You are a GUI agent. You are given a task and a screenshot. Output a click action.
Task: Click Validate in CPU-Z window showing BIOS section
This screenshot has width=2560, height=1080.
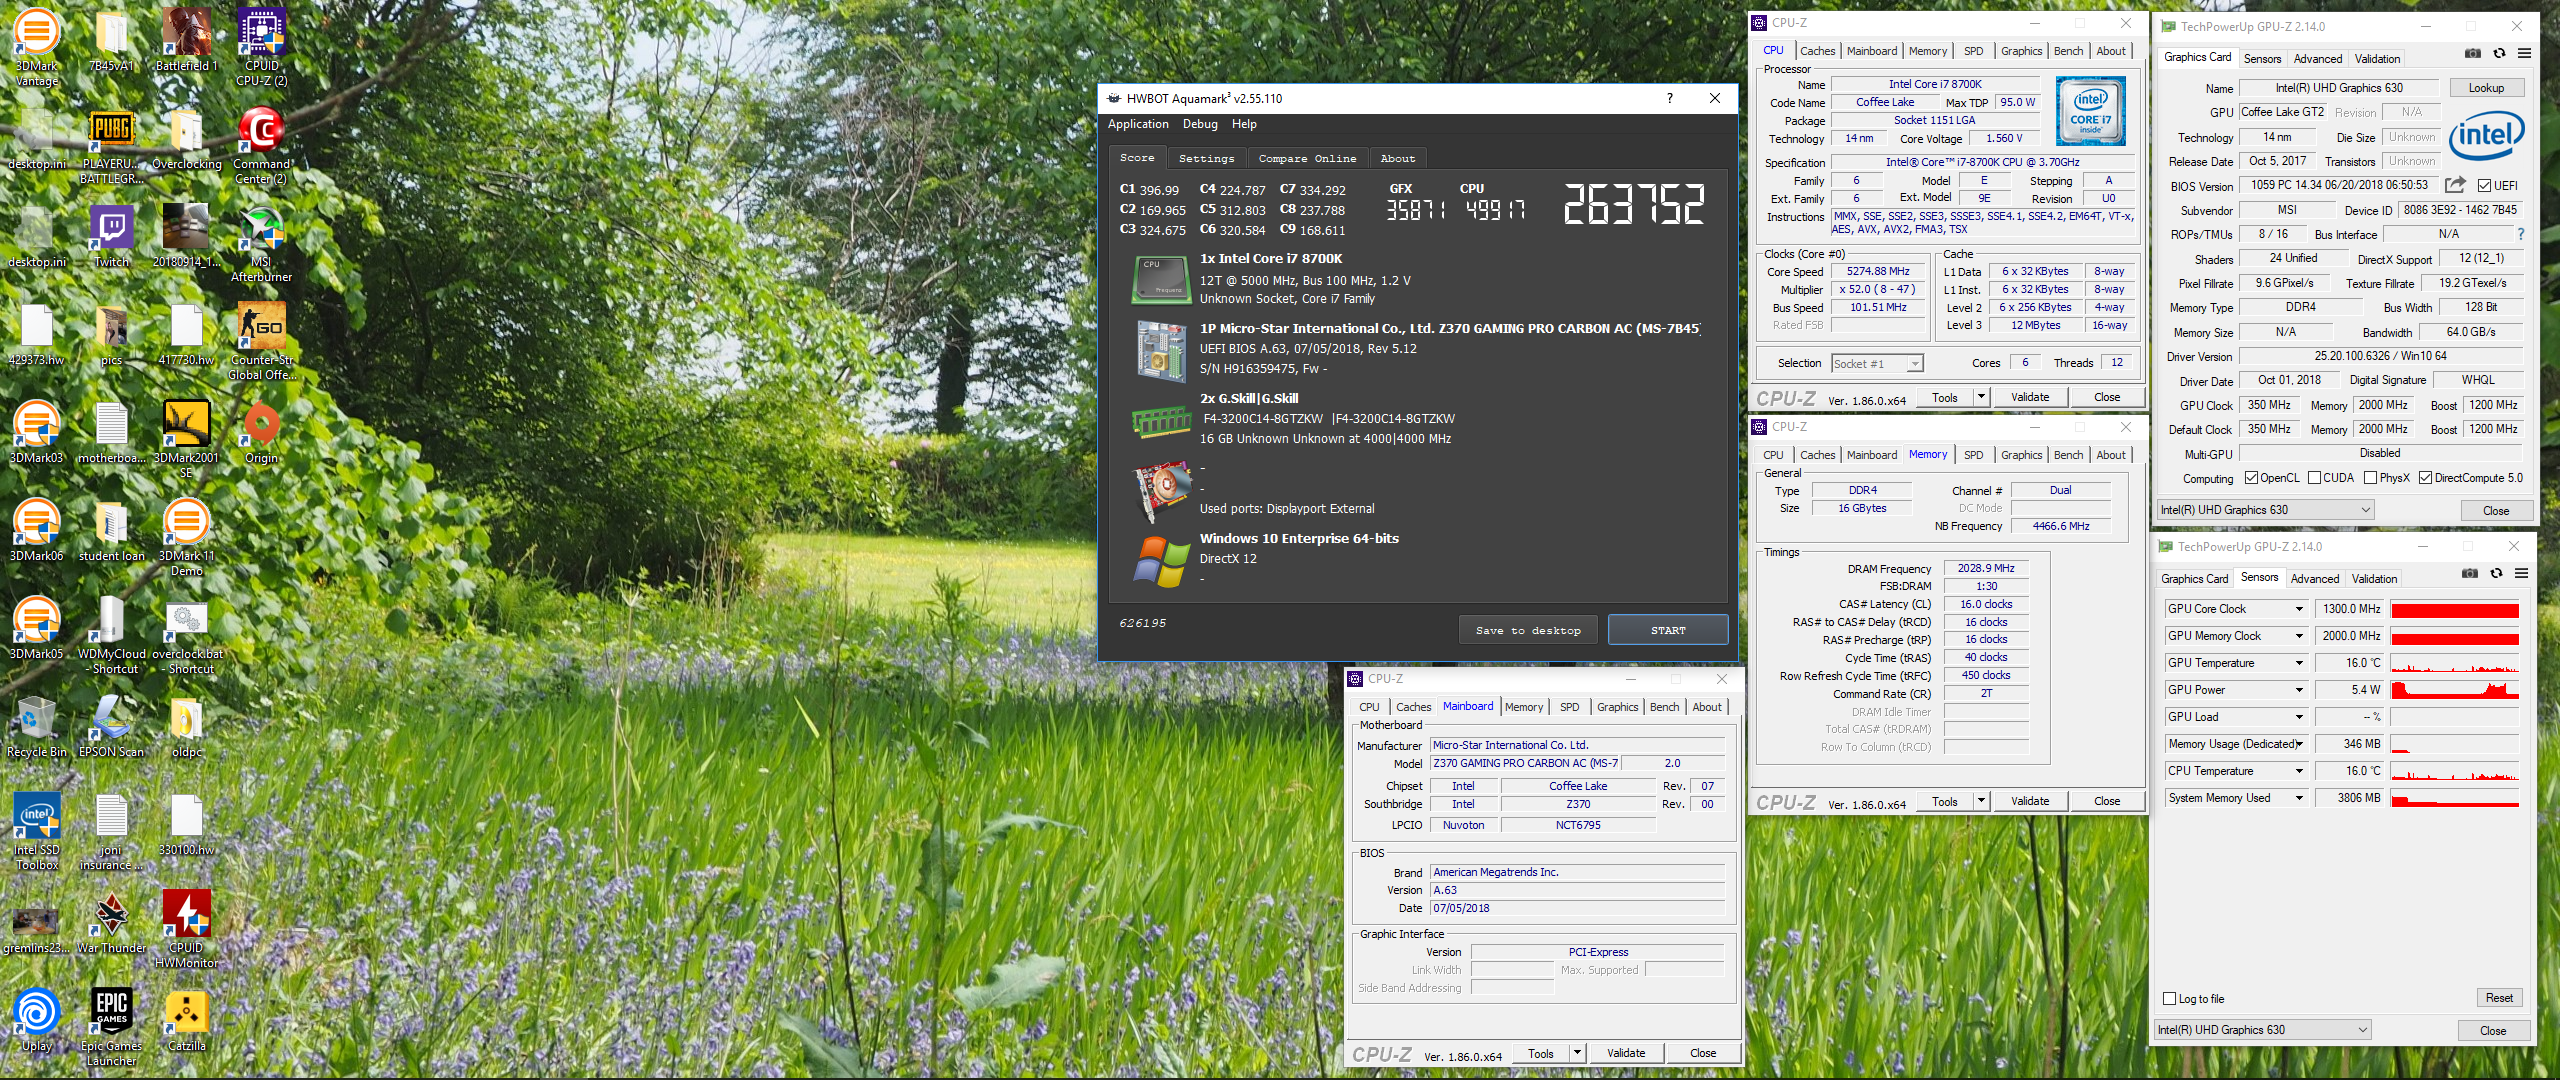coord(1626,1053)
